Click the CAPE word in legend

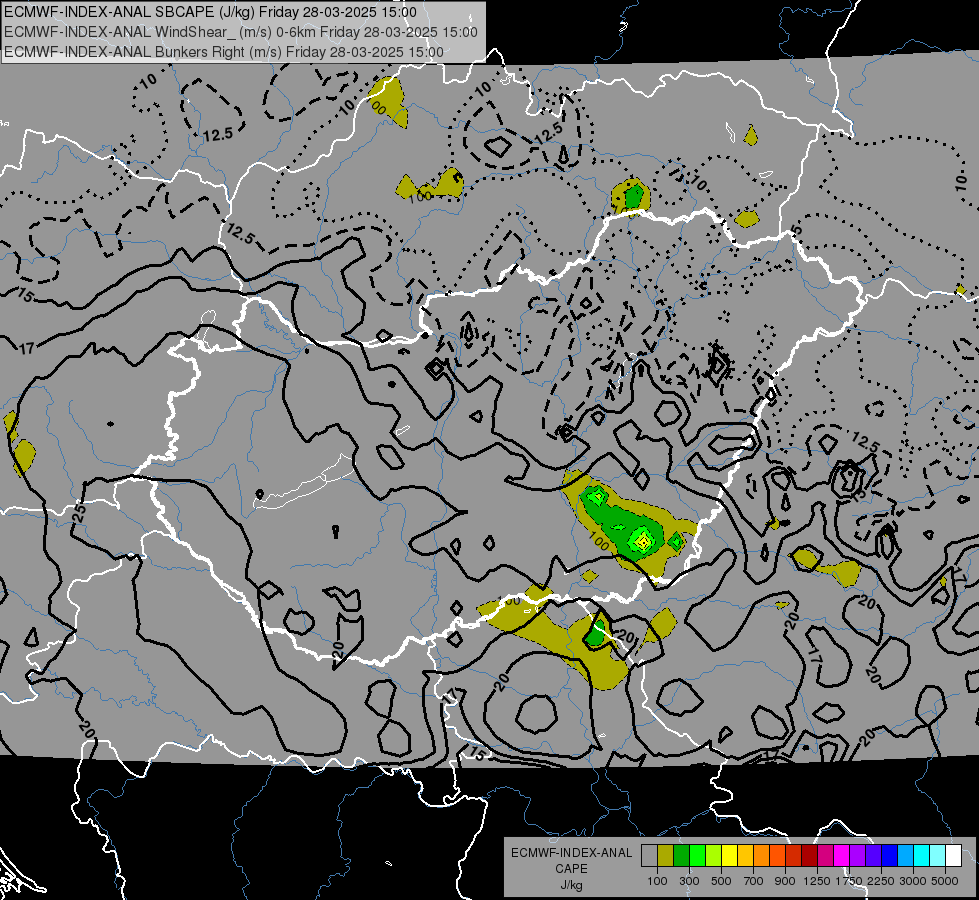pyautogui.click(x=572, y=868)
